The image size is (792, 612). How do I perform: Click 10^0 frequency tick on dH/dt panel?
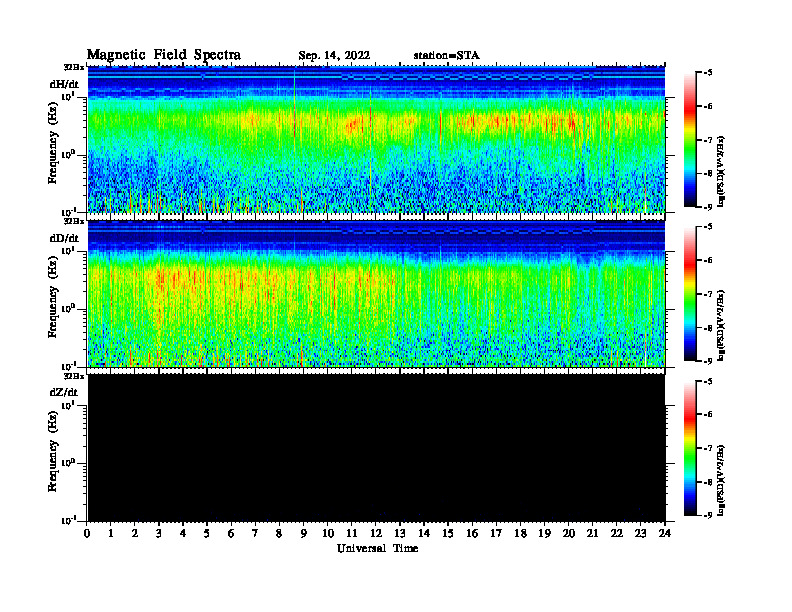tap(68, 154)
